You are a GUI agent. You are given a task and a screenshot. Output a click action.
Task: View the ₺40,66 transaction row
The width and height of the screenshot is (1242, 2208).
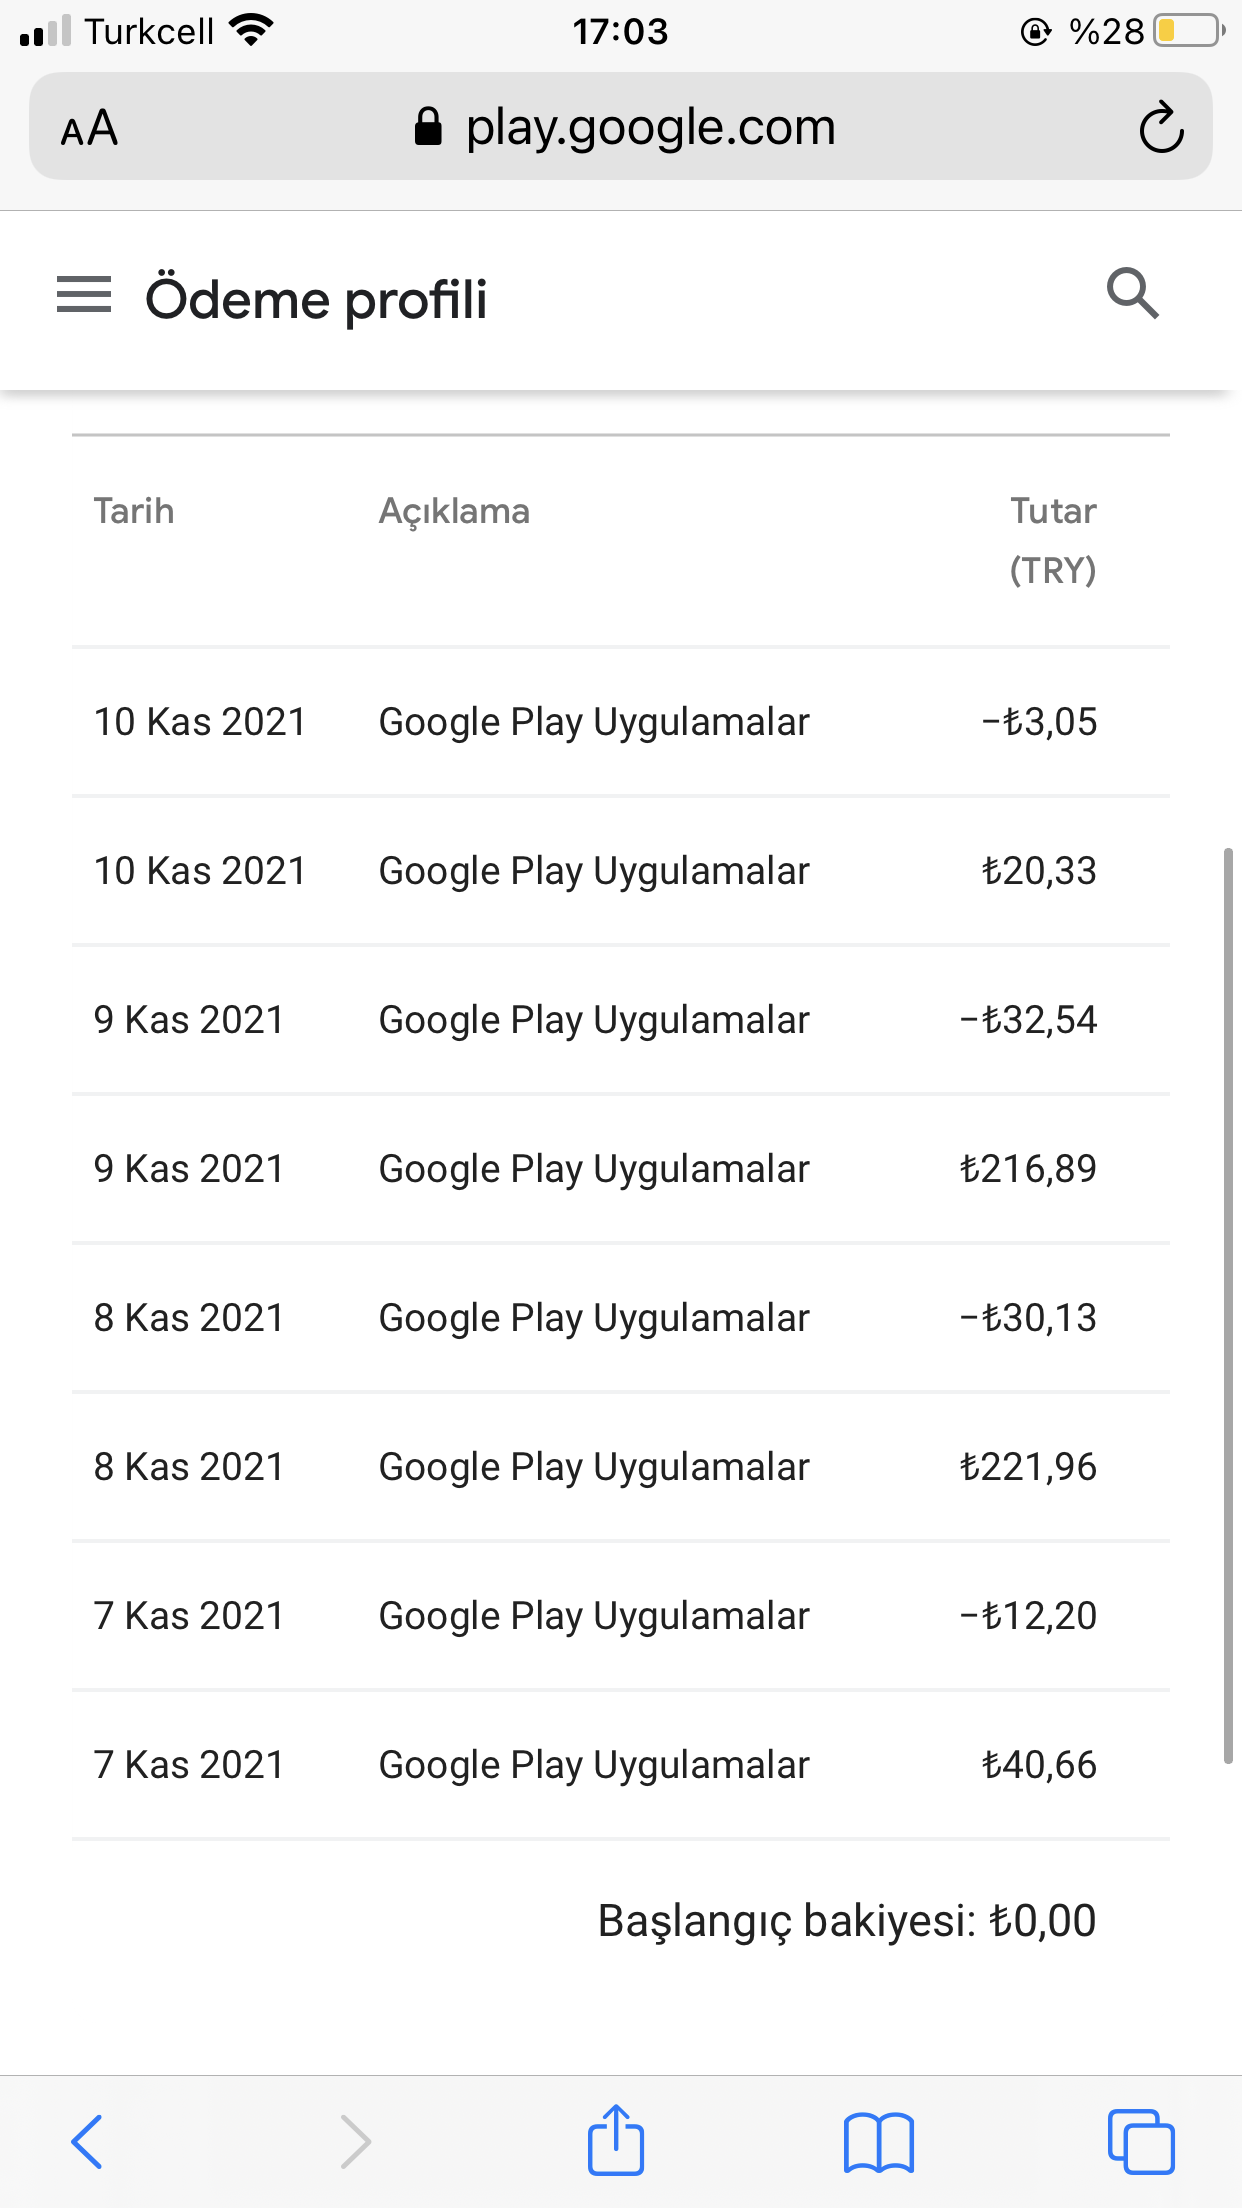click(x=621, y=1765)
